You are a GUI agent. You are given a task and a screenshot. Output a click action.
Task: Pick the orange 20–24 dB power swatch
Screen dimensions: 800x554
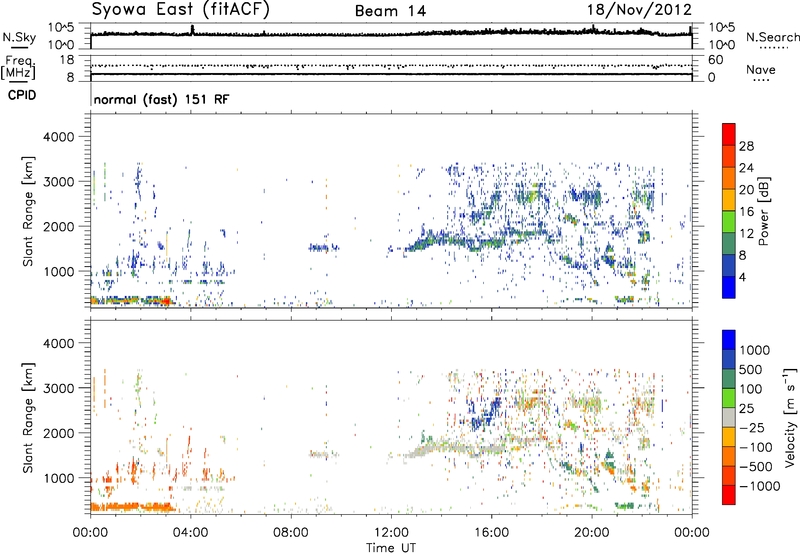[x=729, y=179]
